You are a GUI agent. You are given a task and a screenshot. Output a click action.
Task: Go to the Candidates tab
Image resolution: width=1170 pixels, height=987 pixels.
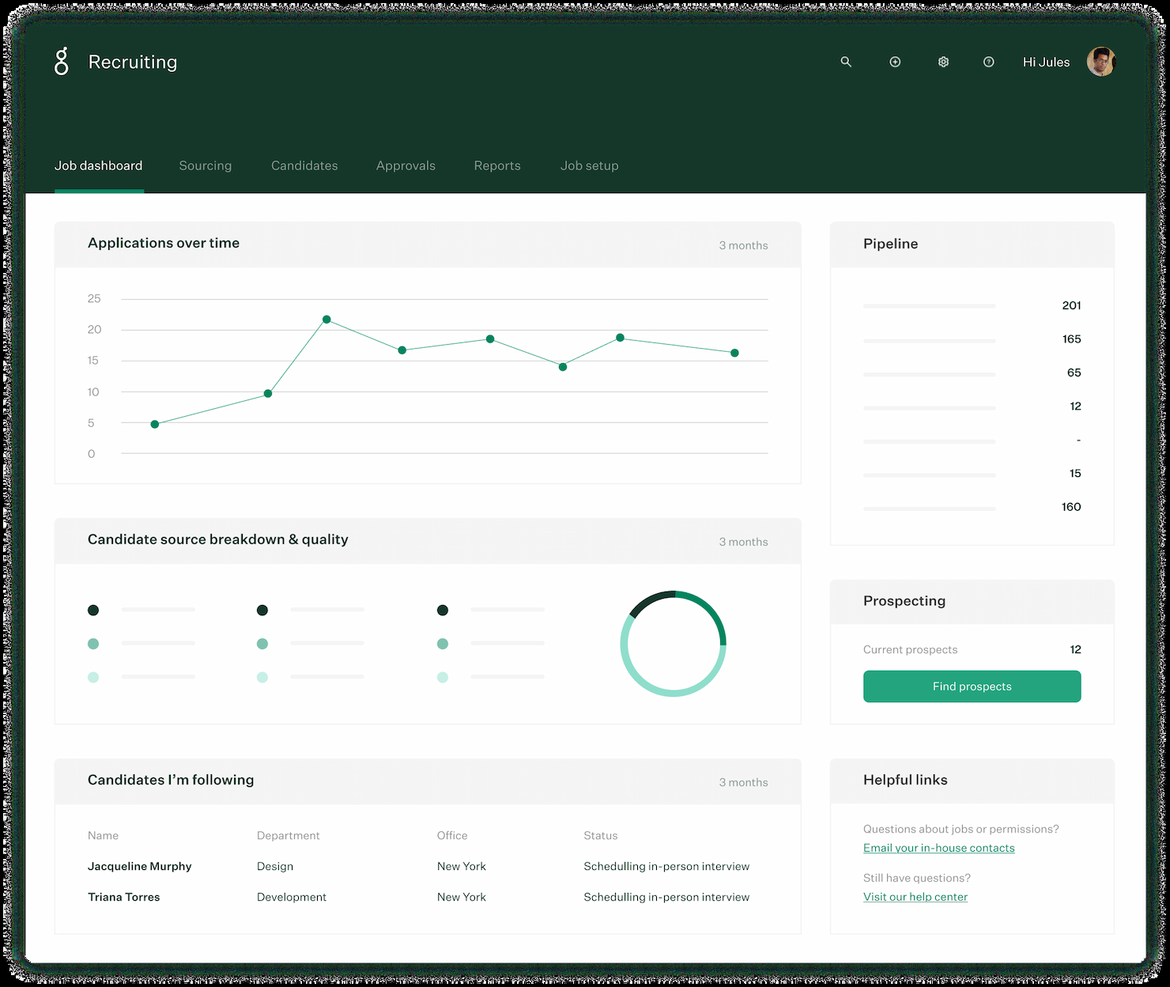click(x=304, y=166)
